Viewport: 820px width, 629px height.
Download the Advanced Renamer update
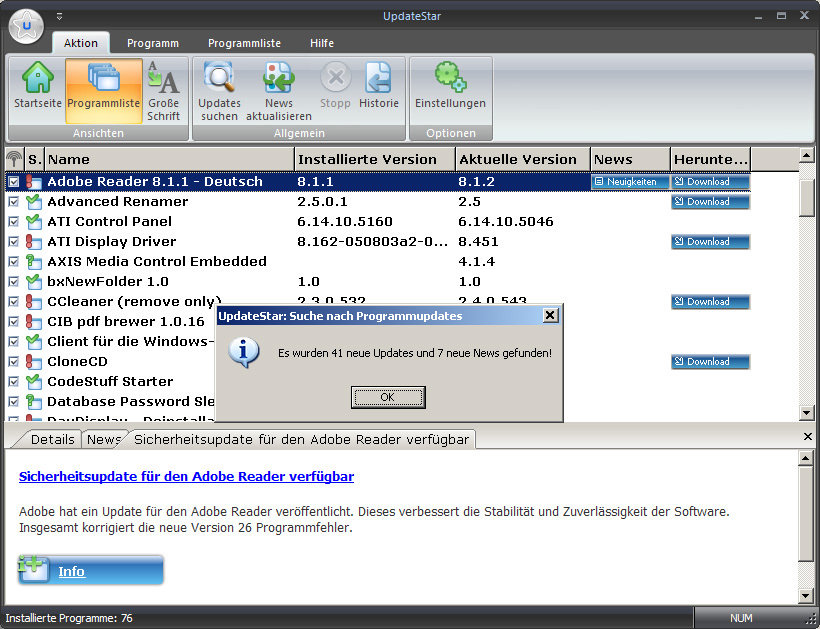710,201
